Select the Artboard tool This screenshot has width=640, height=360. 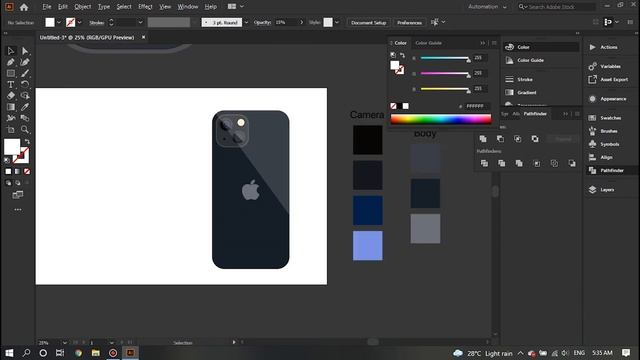[11, 129]
